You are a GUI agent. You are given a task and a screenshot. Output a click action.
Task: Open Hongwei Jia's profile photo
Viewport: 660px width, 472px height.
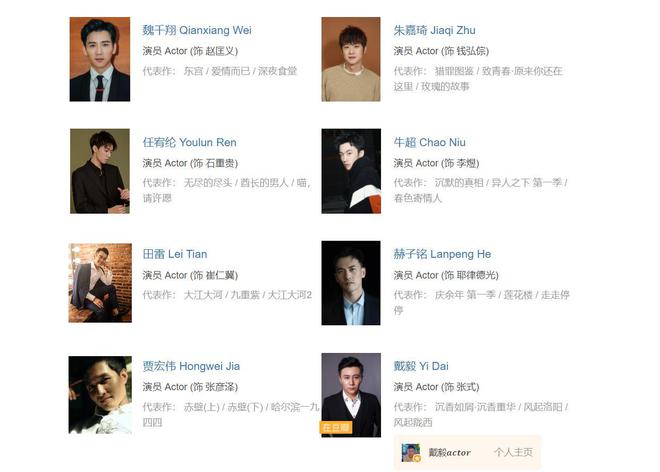coord(100,395)
